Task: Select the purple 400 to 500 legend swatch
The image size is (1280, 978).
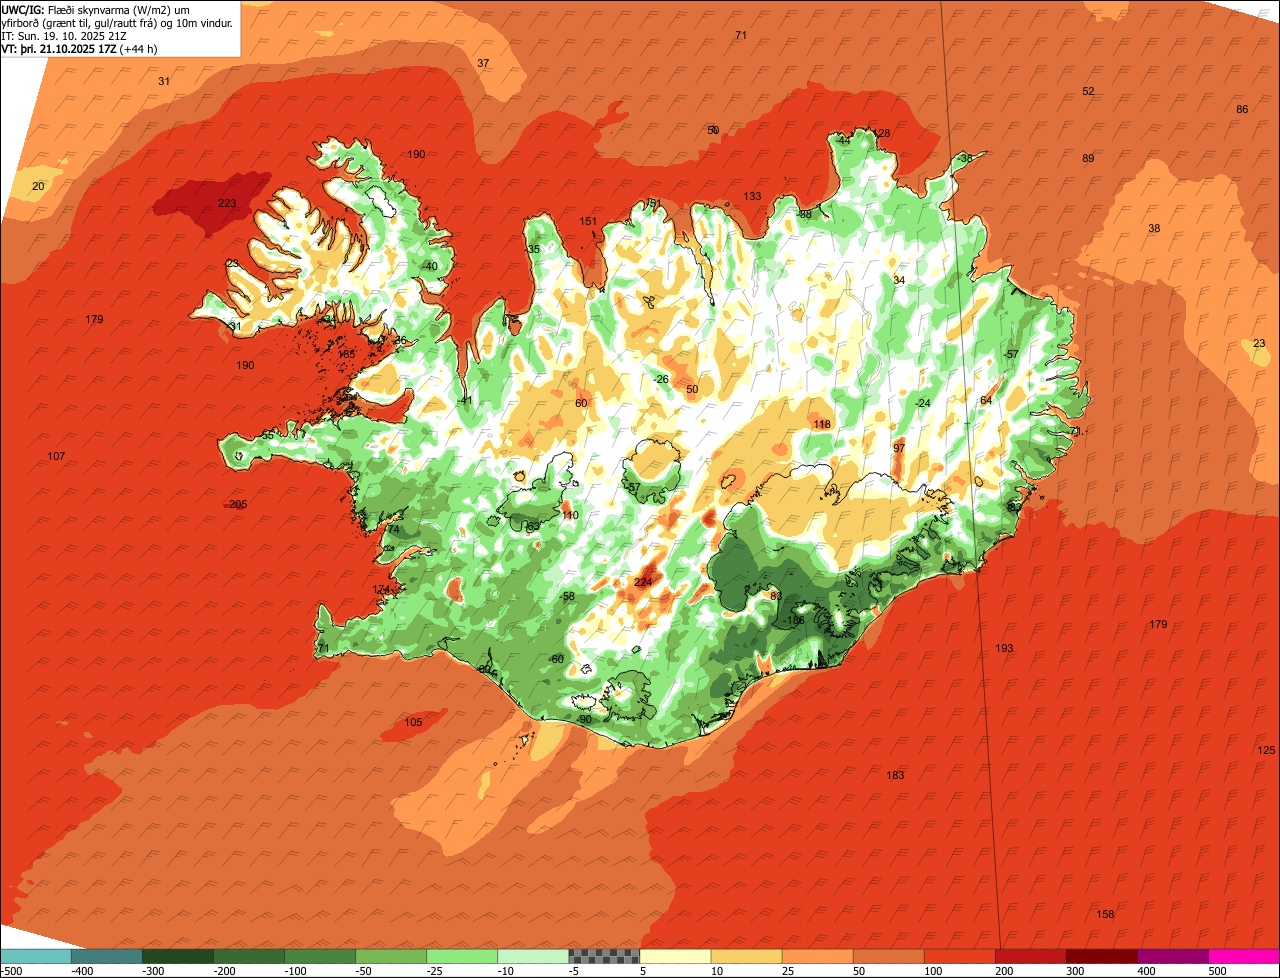Action: point(1172,955)
